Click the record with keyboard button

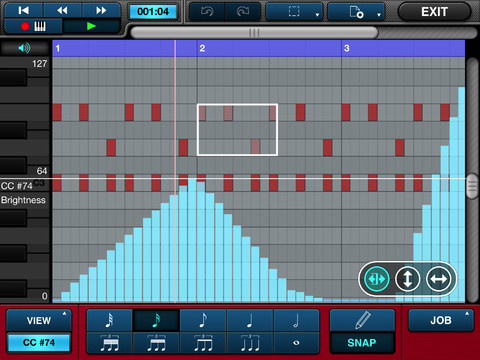(33, 26)
